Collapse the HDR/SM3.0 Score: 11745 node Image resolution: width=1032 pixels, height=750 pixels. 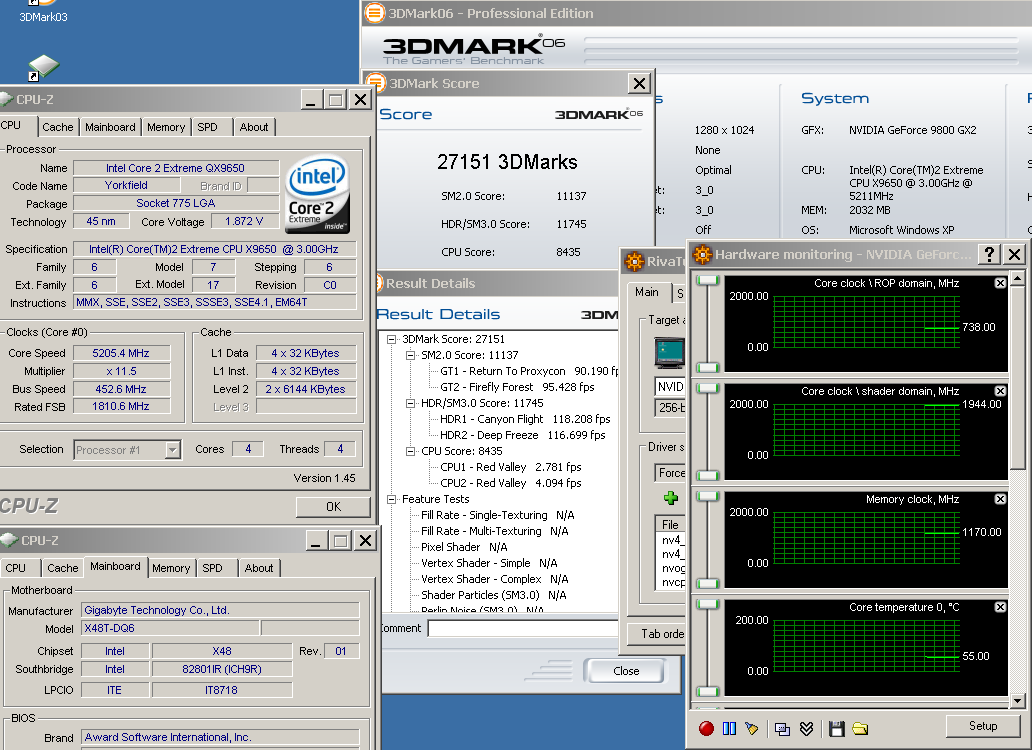411,403
